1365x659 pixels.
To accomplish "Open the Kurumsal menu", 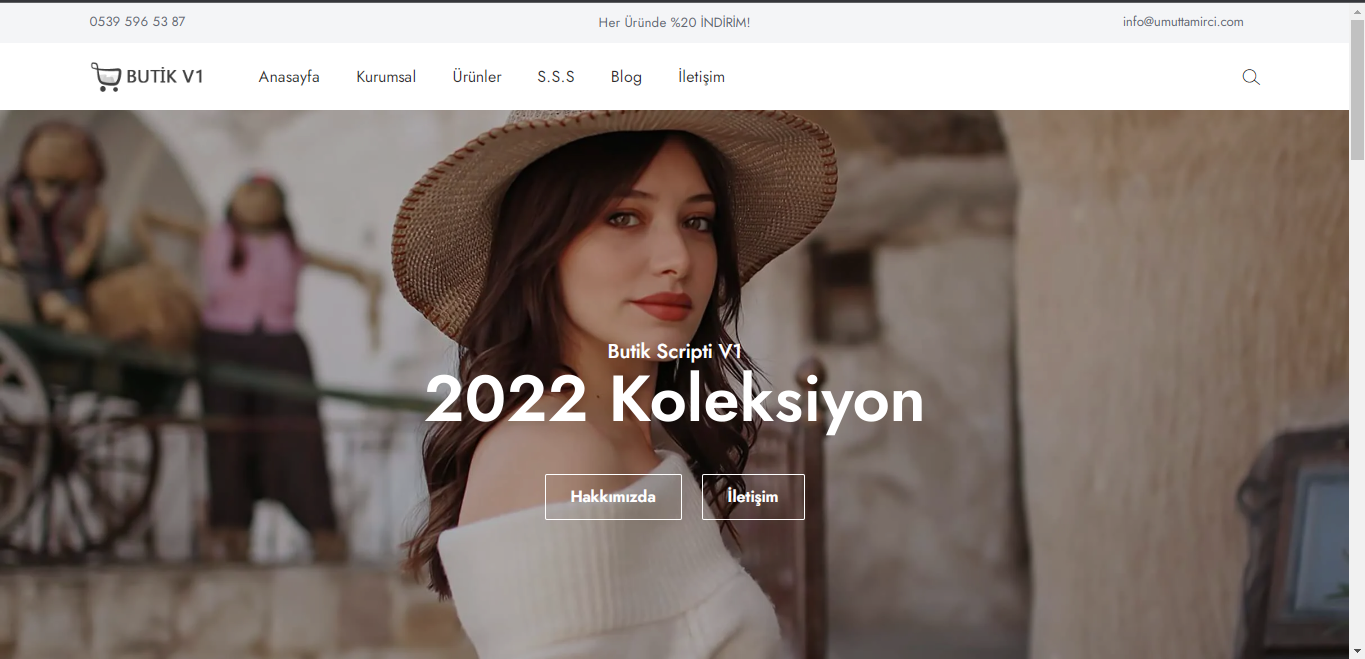I will (386, 77).
